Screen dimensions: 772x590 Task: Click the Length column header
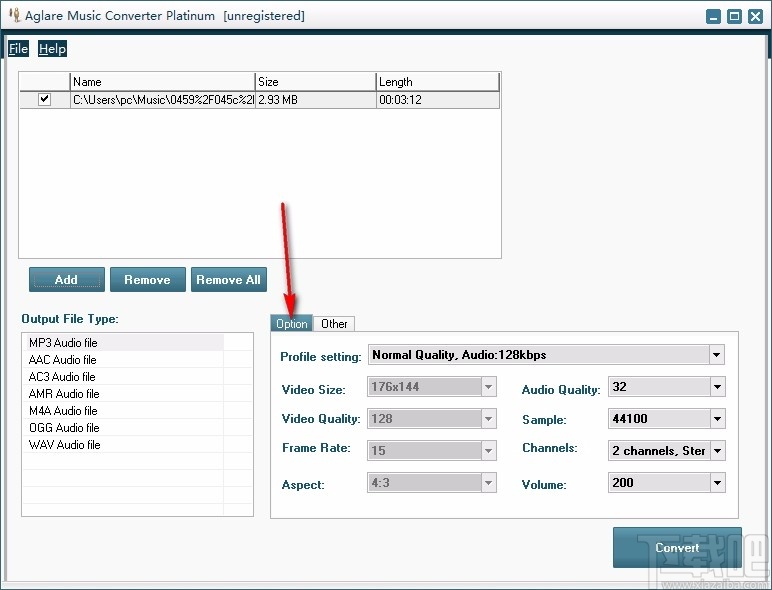coord(438,82)
